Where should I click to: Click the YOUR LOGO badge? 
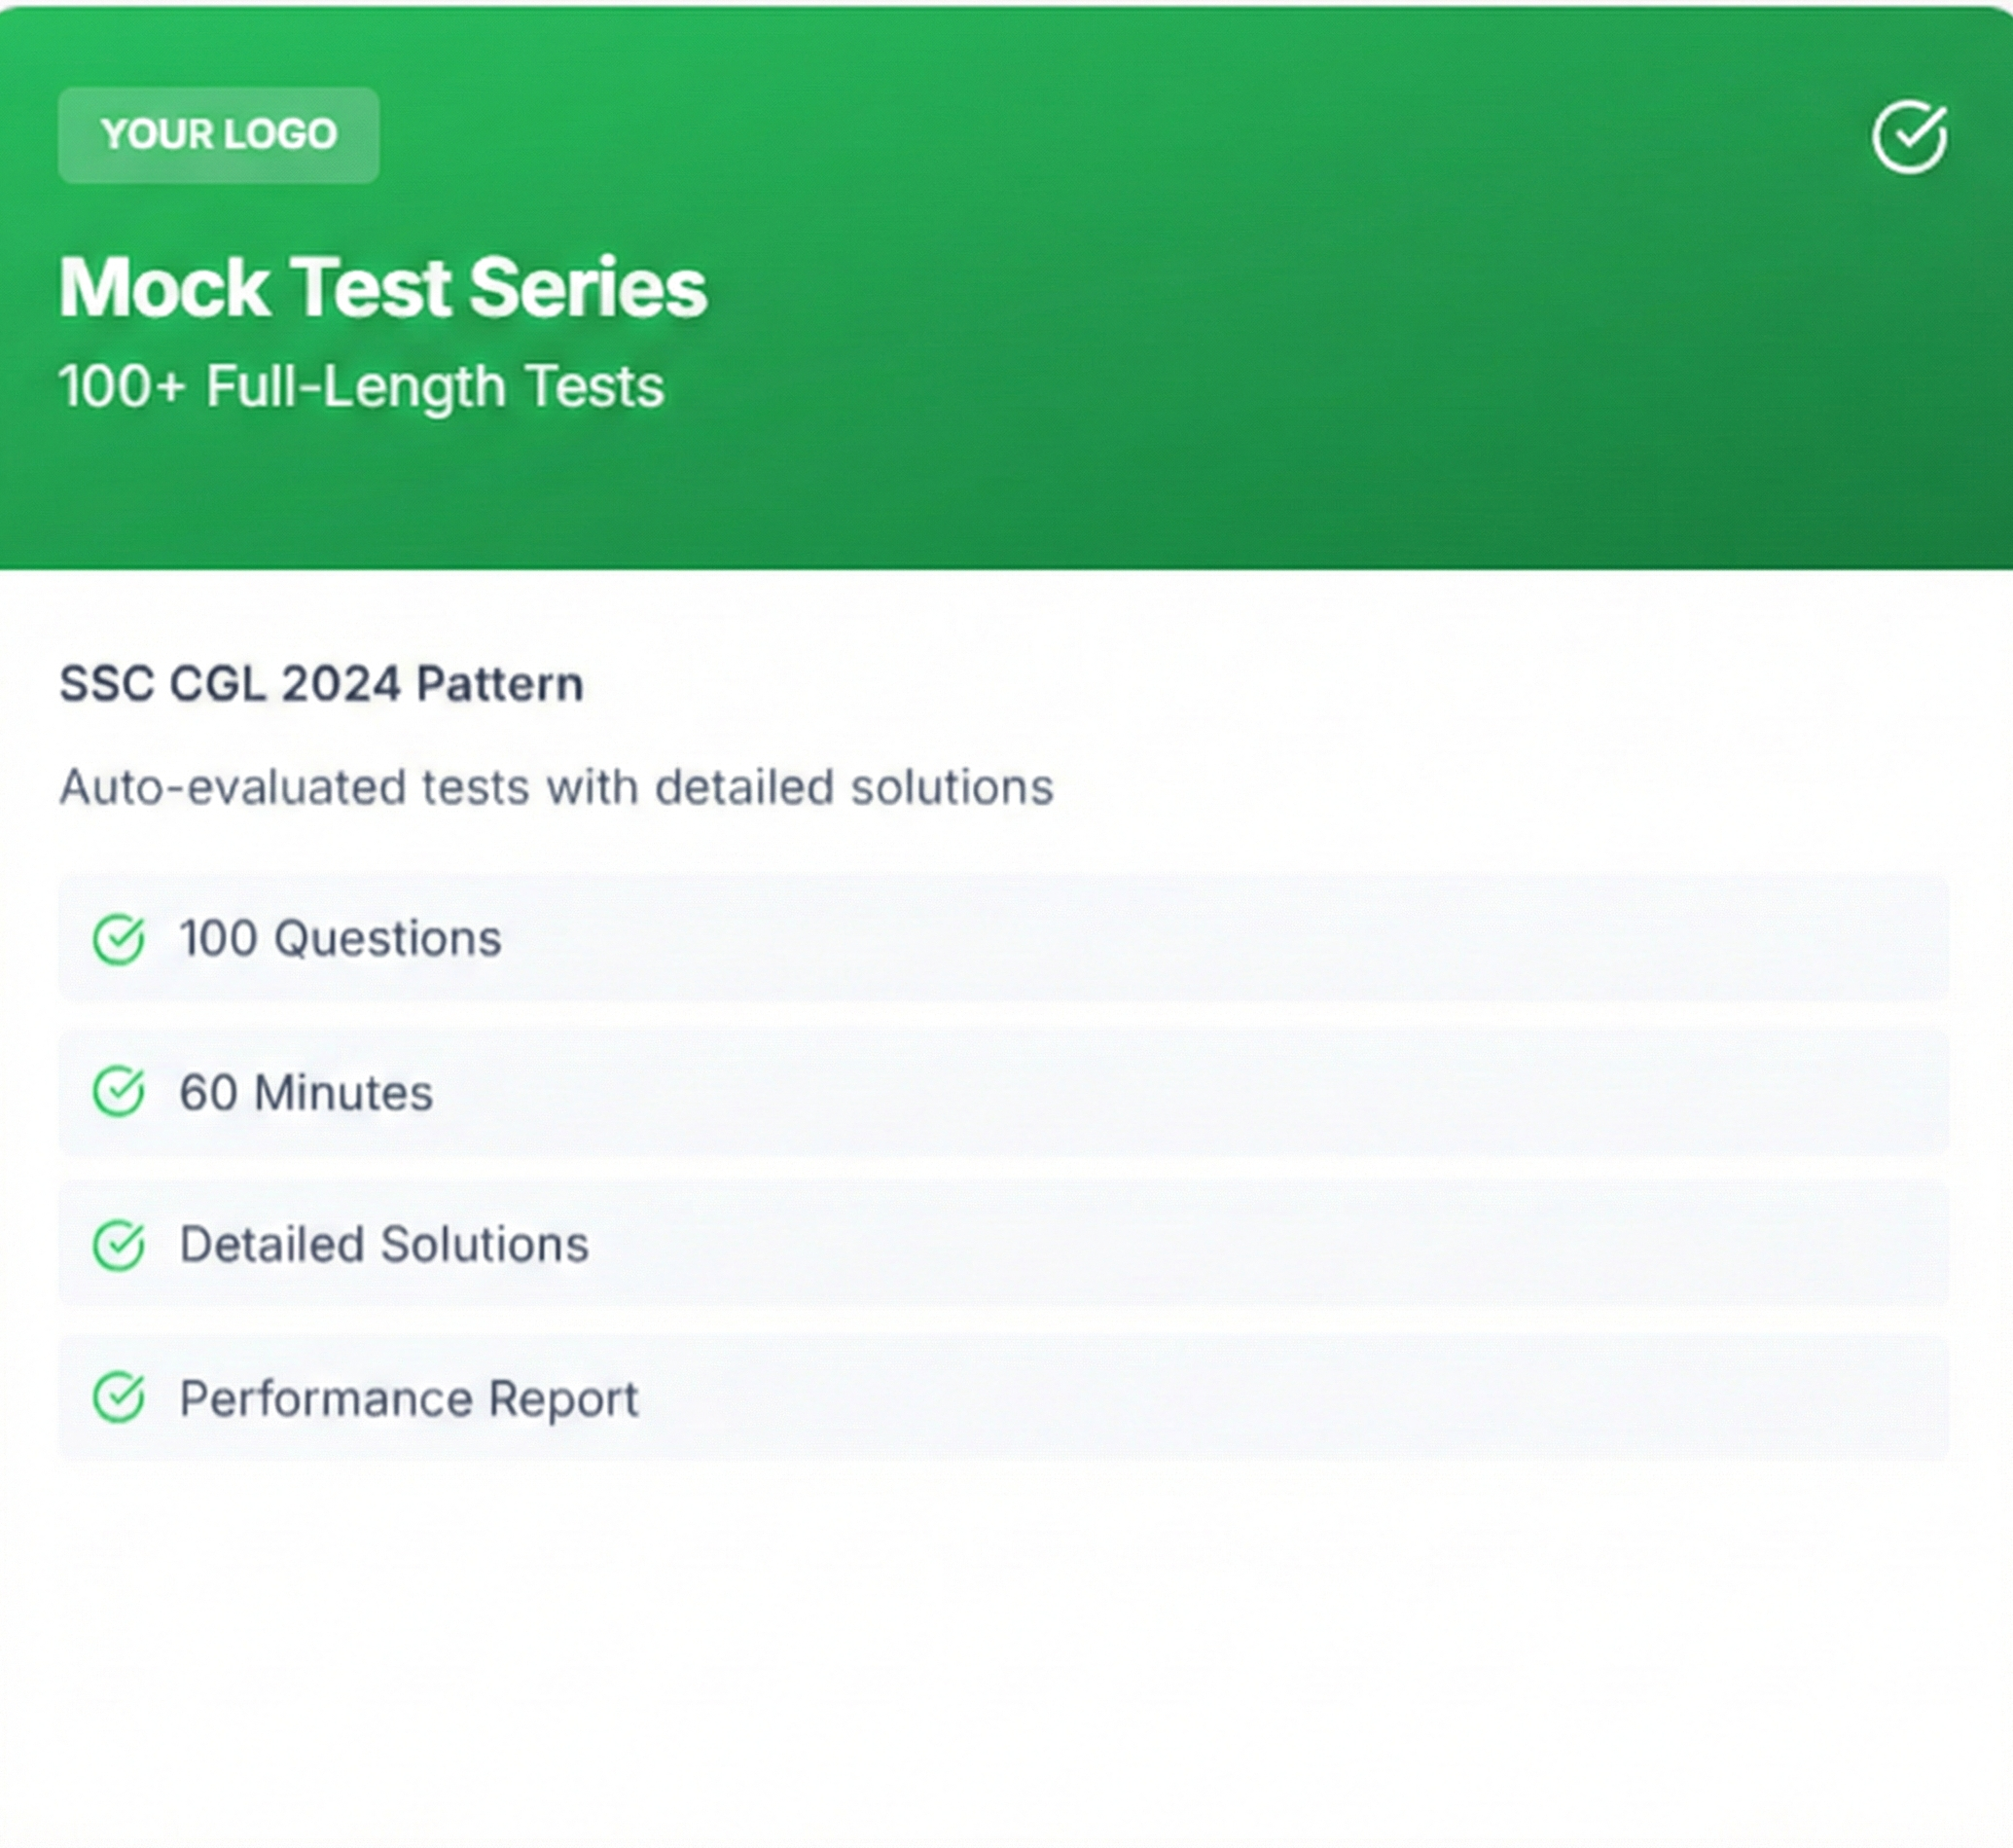tap(218, 135)
